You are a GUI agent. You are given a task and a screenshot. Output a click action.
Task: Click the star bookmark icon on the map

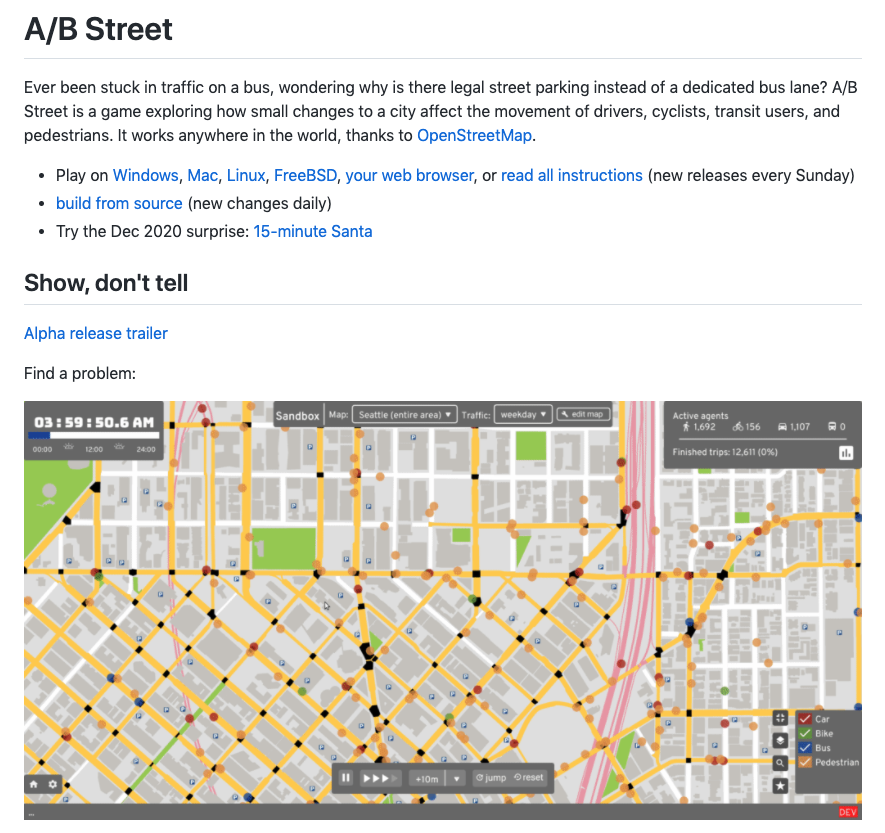coord(780,786)
